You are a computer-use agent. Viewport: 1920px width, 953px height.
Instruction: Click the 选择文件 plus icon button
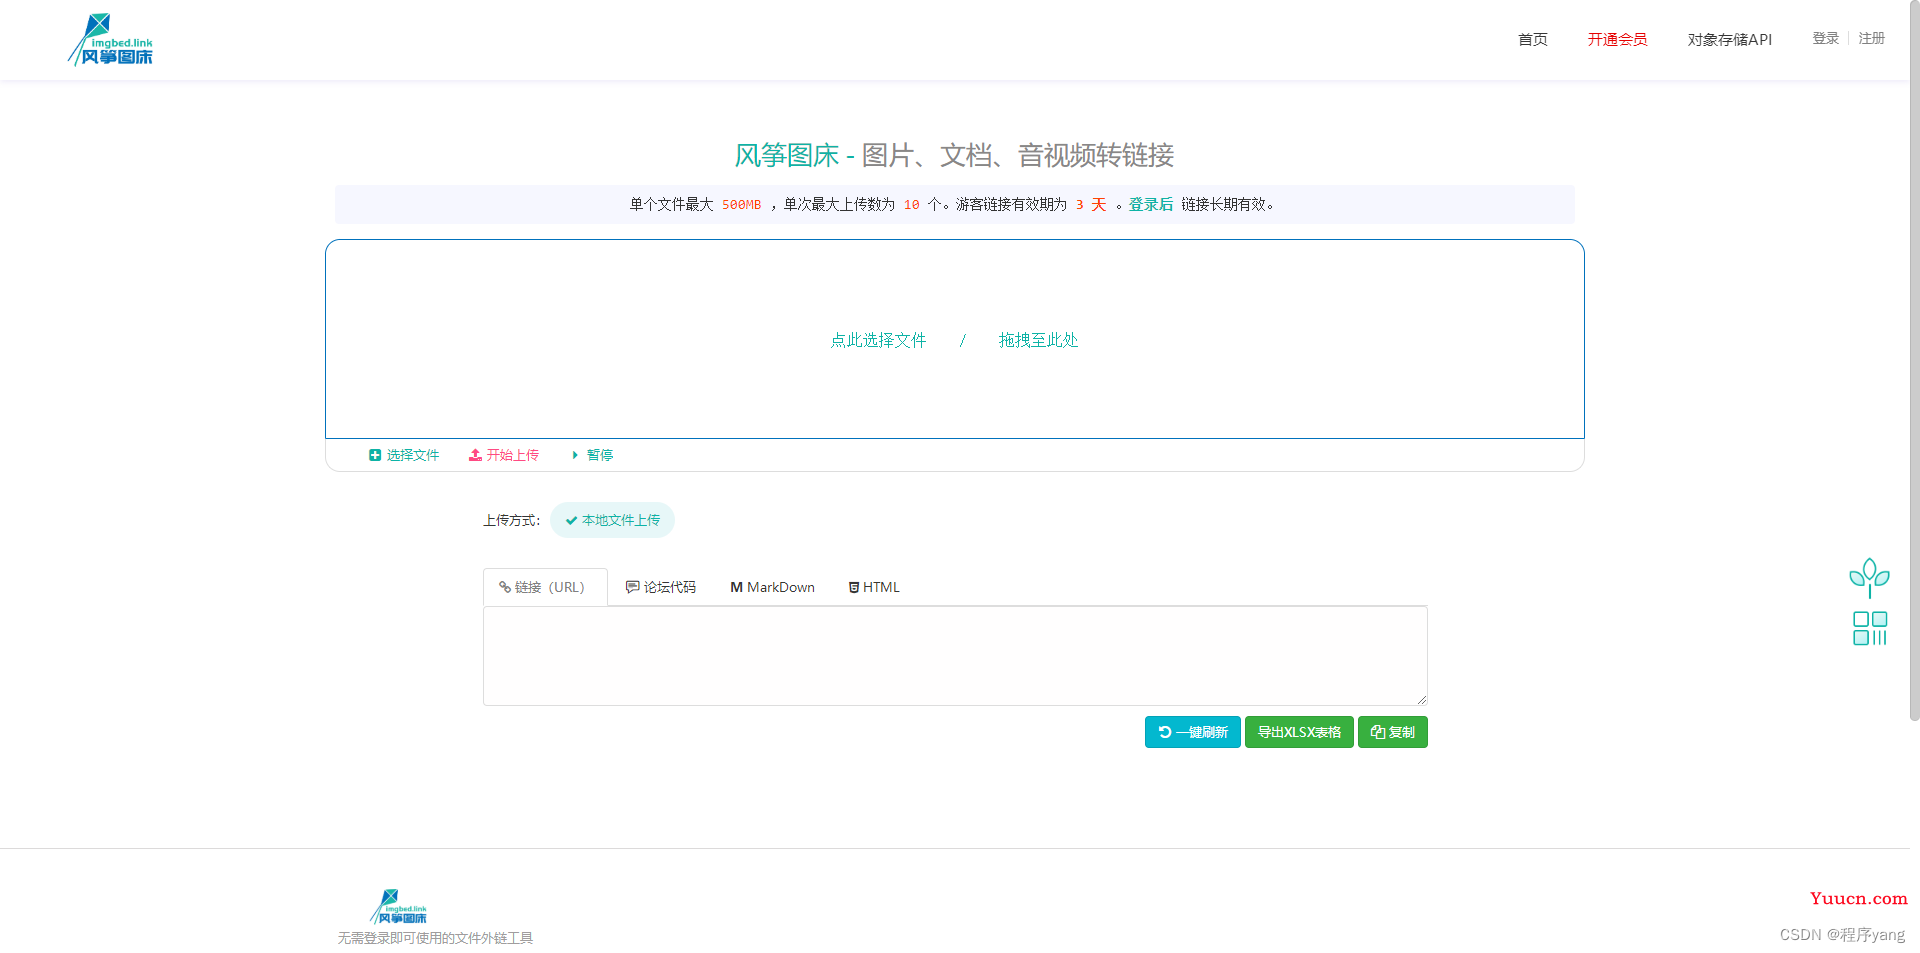click(x=404, y=455)
